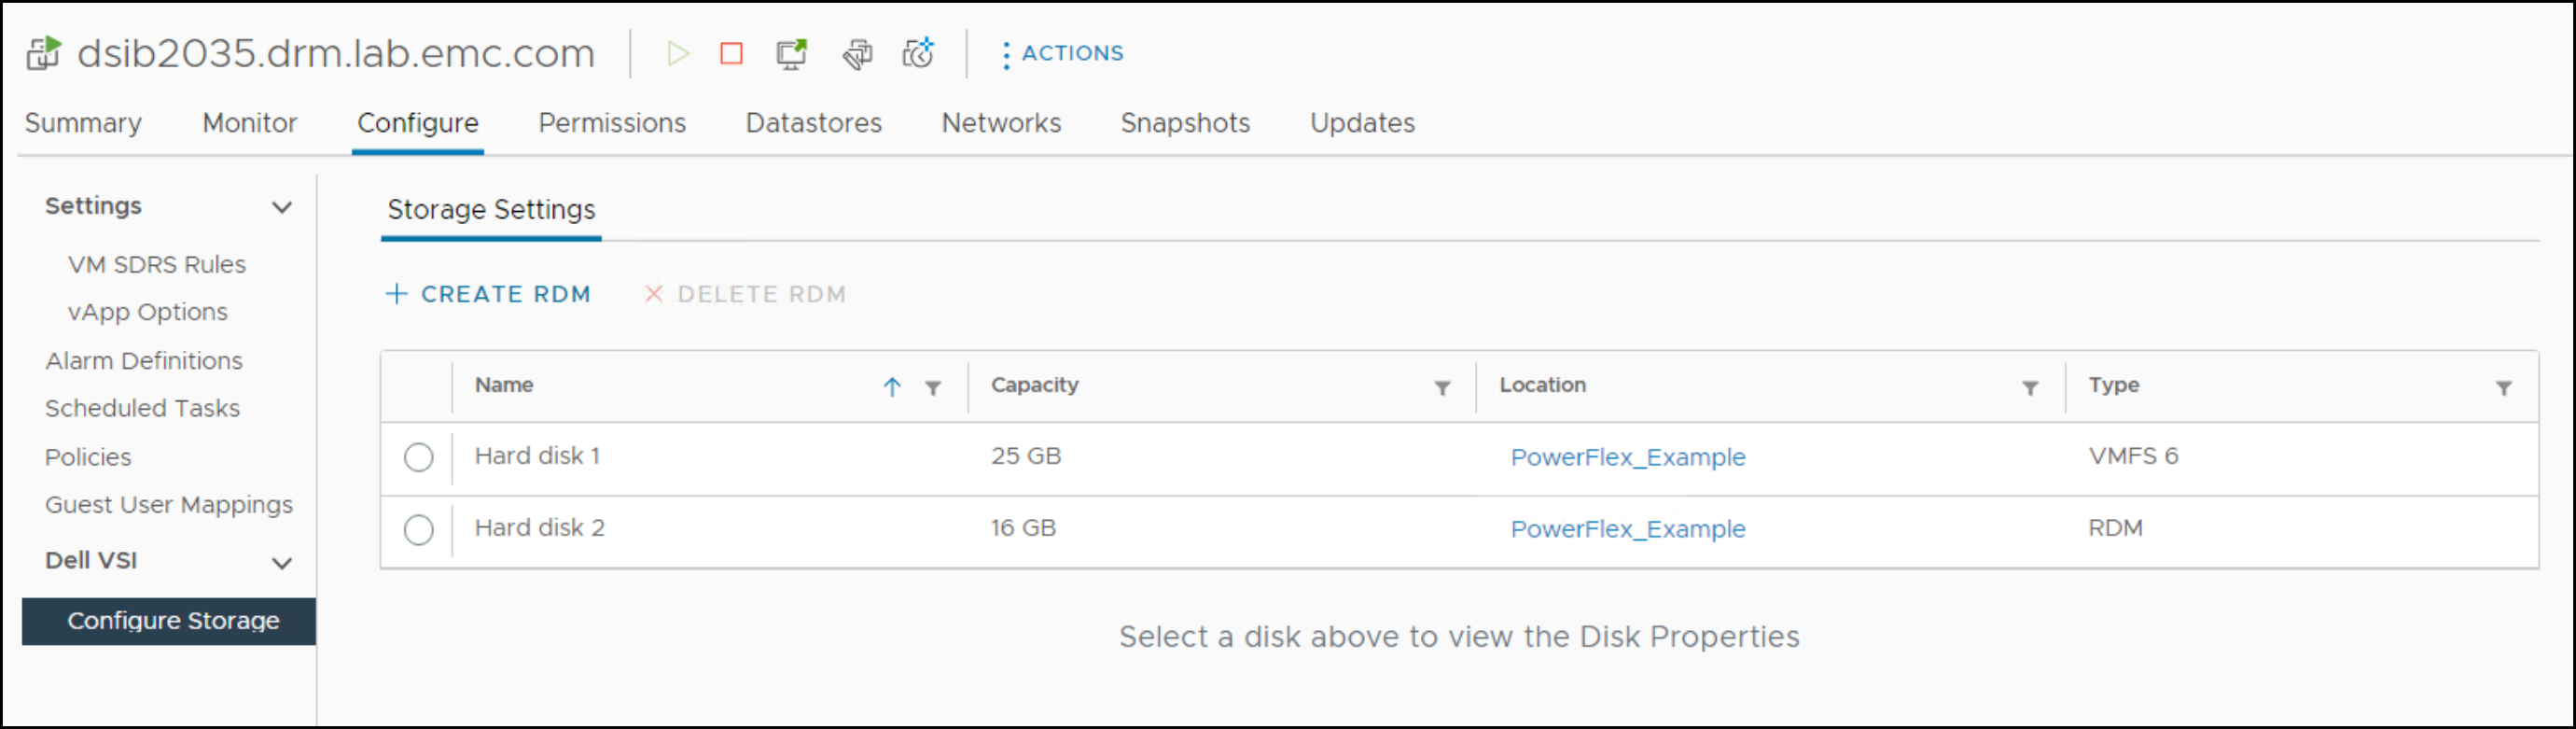Open the Datastores tab
The width and height of the screenshot is (2576, 729).
tap(813, 123)
